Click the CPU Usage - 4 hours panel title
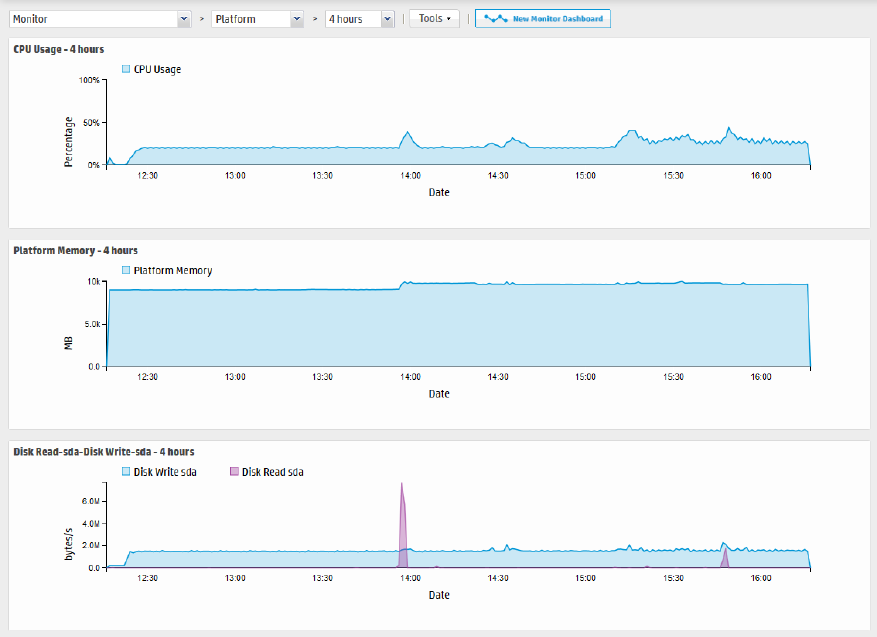This screenshot has width=877, height=637. (59, 49)
